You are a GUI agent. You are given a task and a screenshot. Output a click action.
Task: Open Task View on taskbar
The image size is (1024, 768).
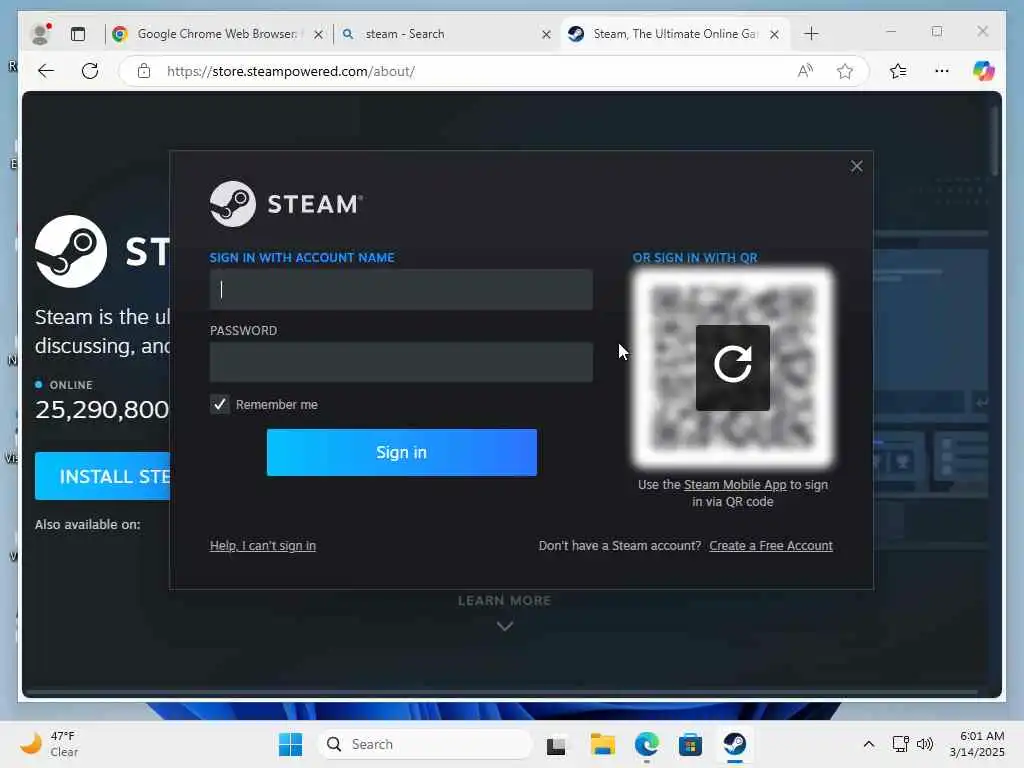pyautogui.click(x=556, y=744)
